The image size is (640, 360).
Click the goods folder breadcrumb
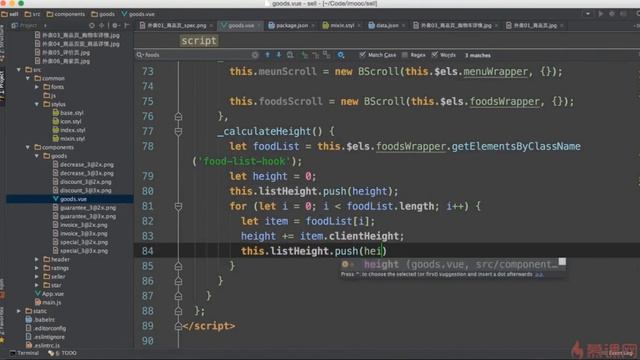click(103, 14)
